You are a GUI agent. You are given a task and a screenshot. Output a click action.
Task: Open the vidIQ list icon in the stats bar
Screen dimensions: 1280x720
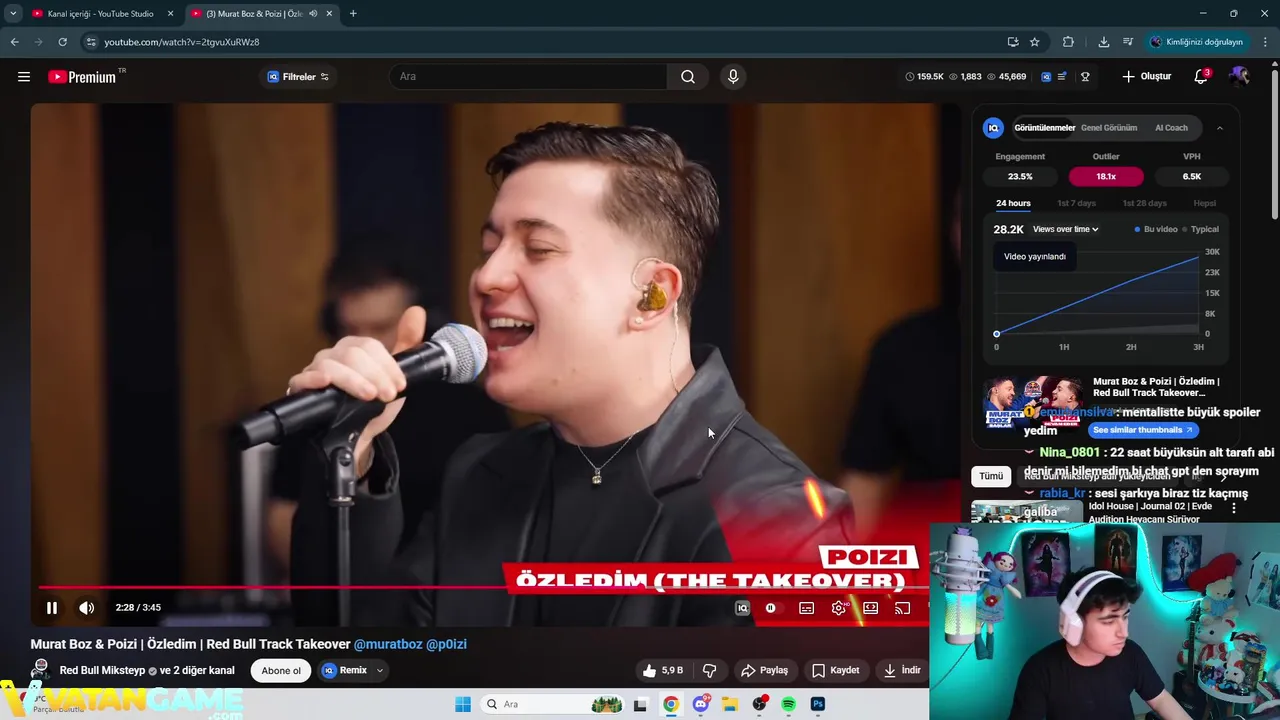(x=1062, y=77)
